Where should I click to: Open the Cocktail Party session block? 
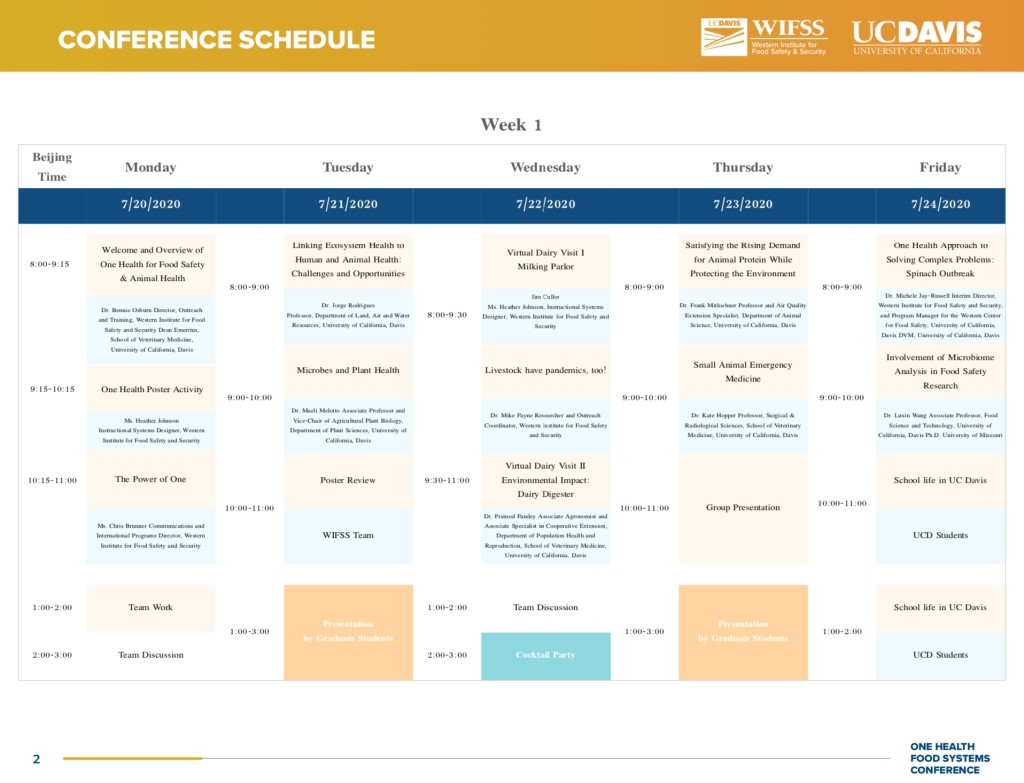pos(545,655)
